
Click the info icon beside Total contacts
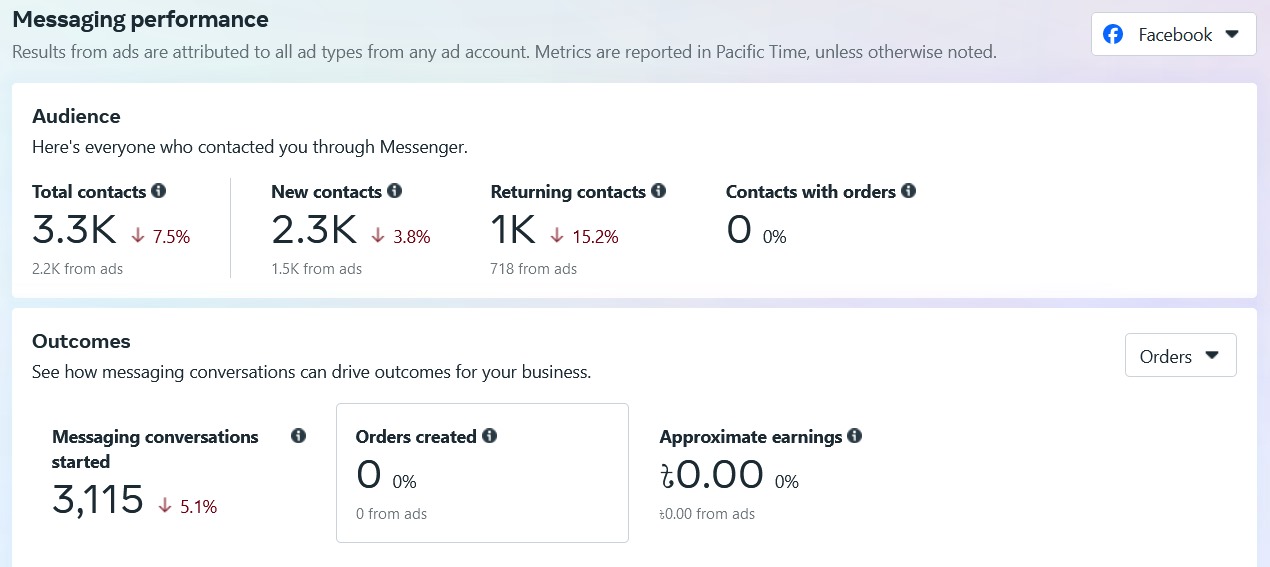(x=159, y=191)
